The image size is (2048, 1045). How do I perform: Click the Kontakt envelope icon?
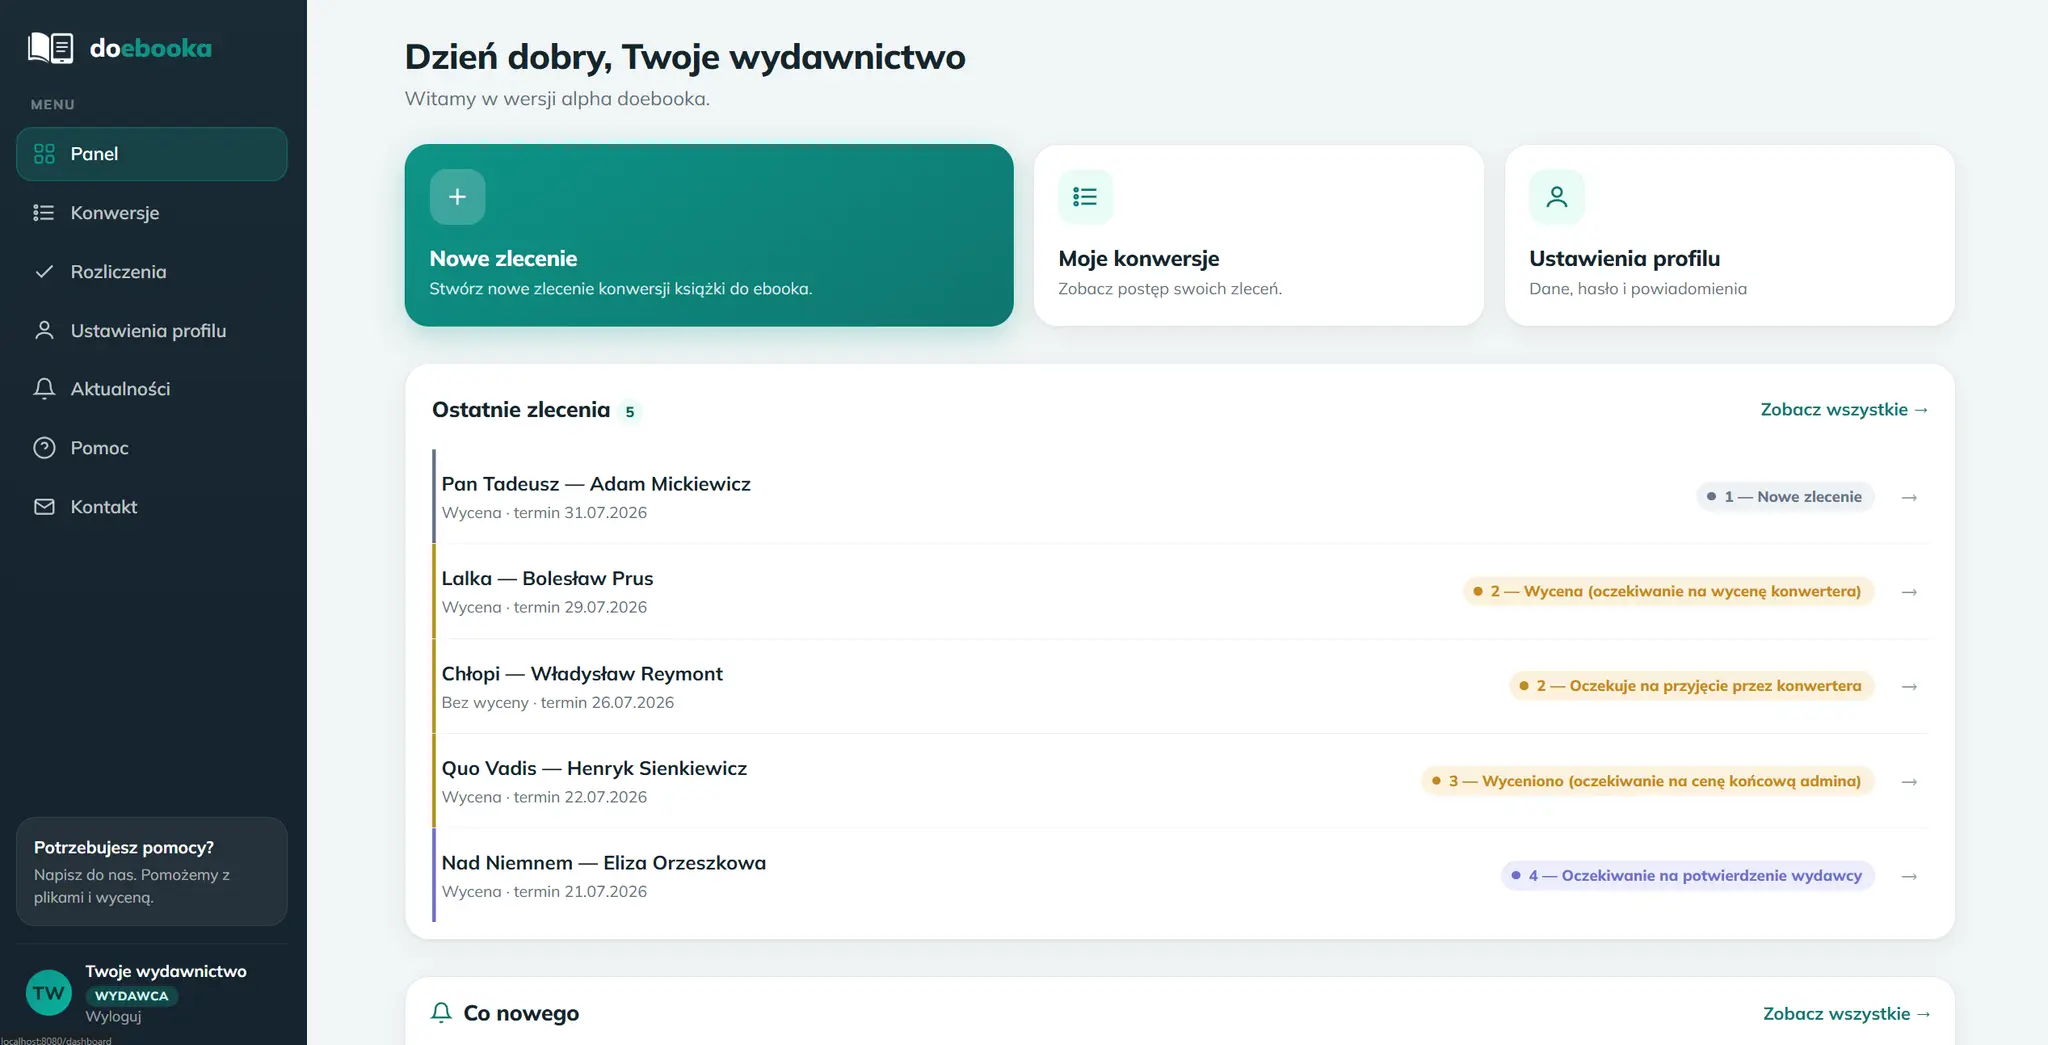[x=44, y=507]
